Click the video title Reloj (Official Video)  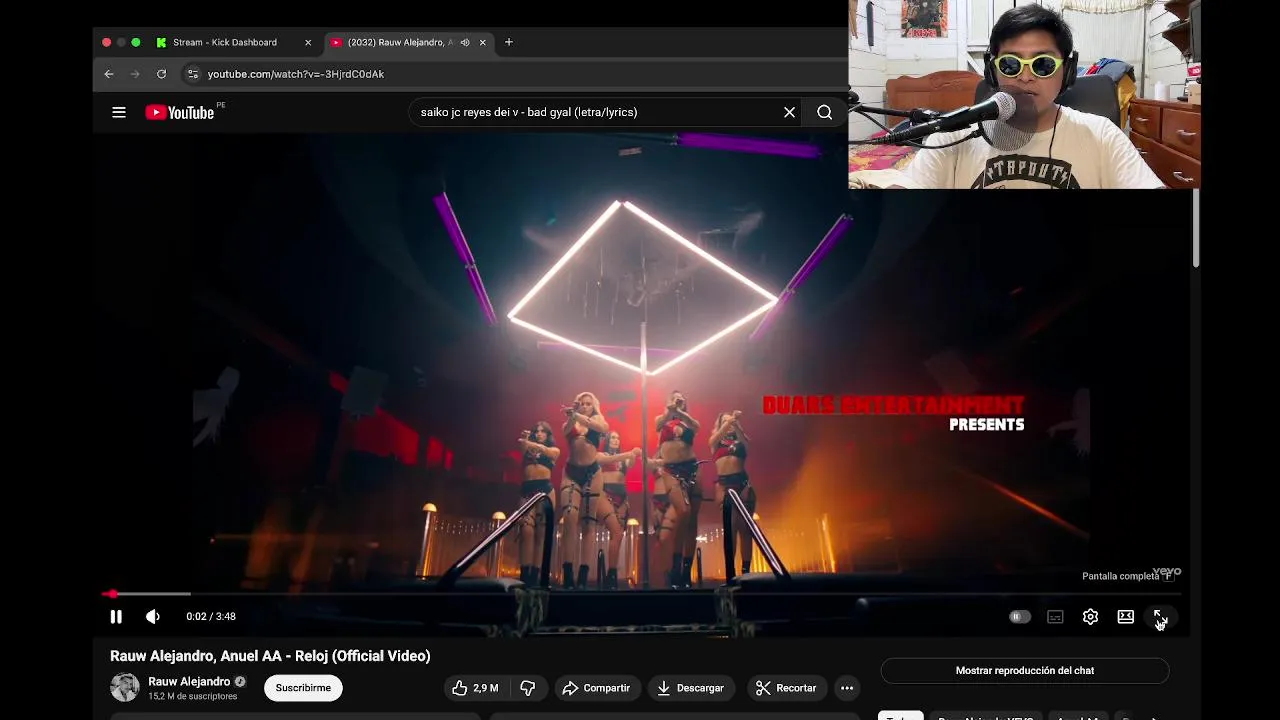(270, 656)
